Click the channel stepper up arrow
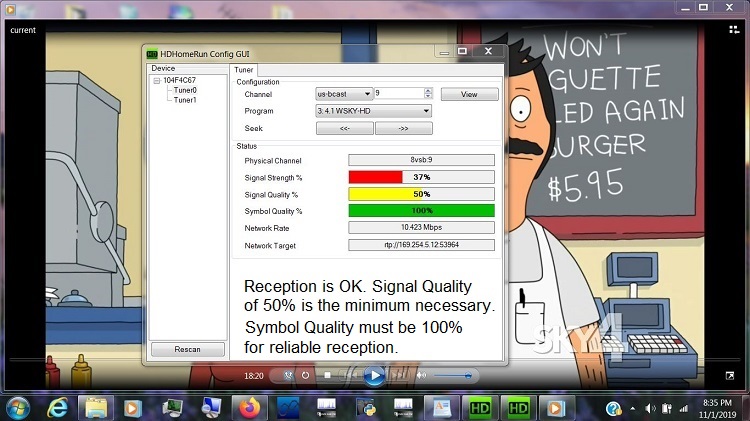 pos(428,90)
